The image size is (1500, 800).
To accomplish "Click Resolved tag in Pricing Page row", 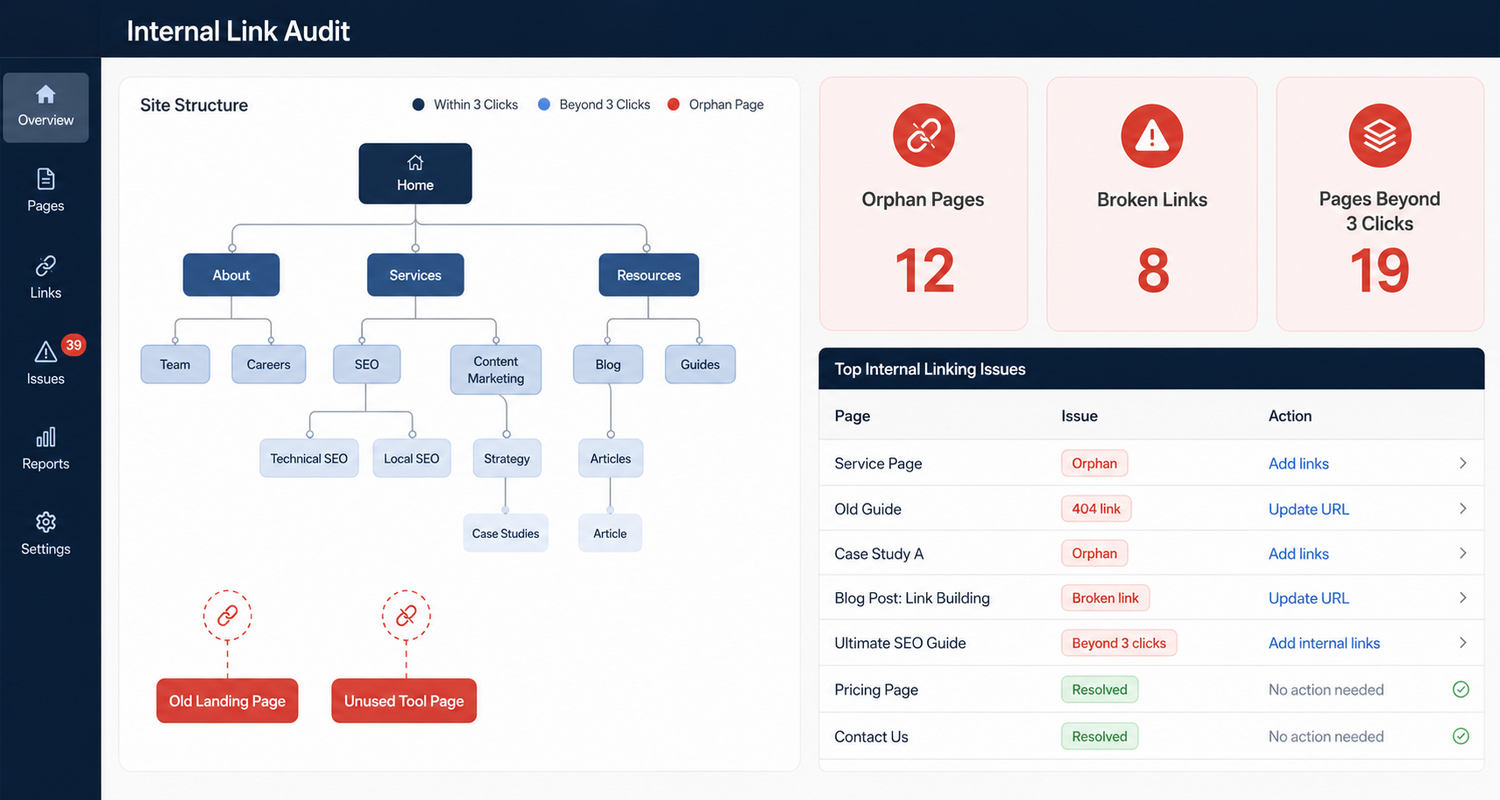I will point(1099,689).
